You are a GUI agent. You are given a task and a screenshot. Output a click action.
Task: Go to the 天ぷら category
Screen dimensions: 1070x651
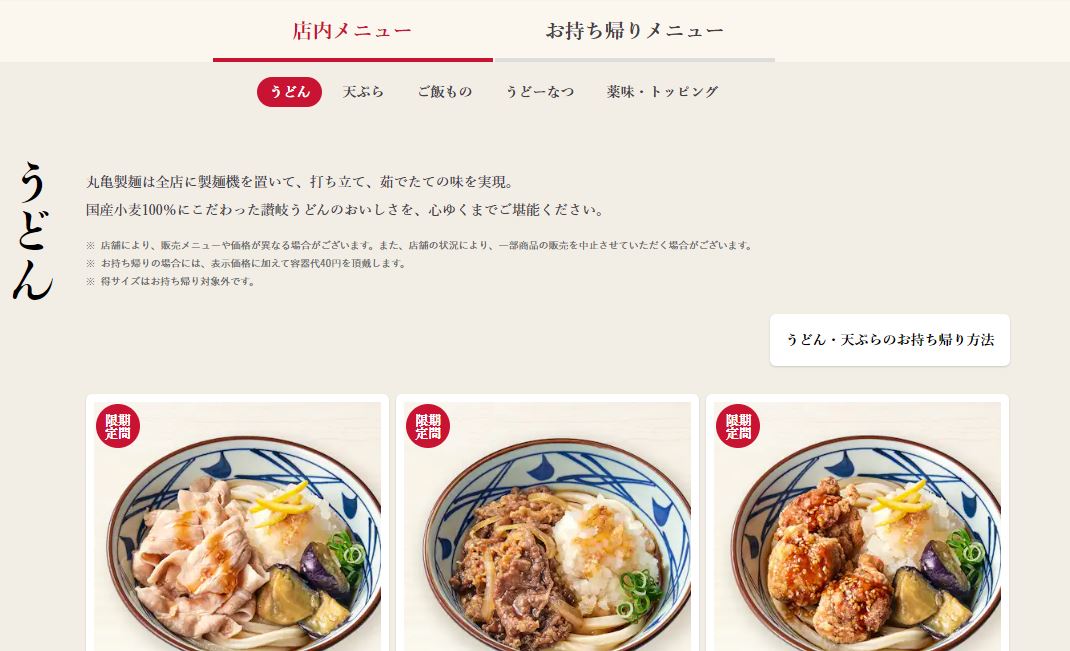pos(363,91)
